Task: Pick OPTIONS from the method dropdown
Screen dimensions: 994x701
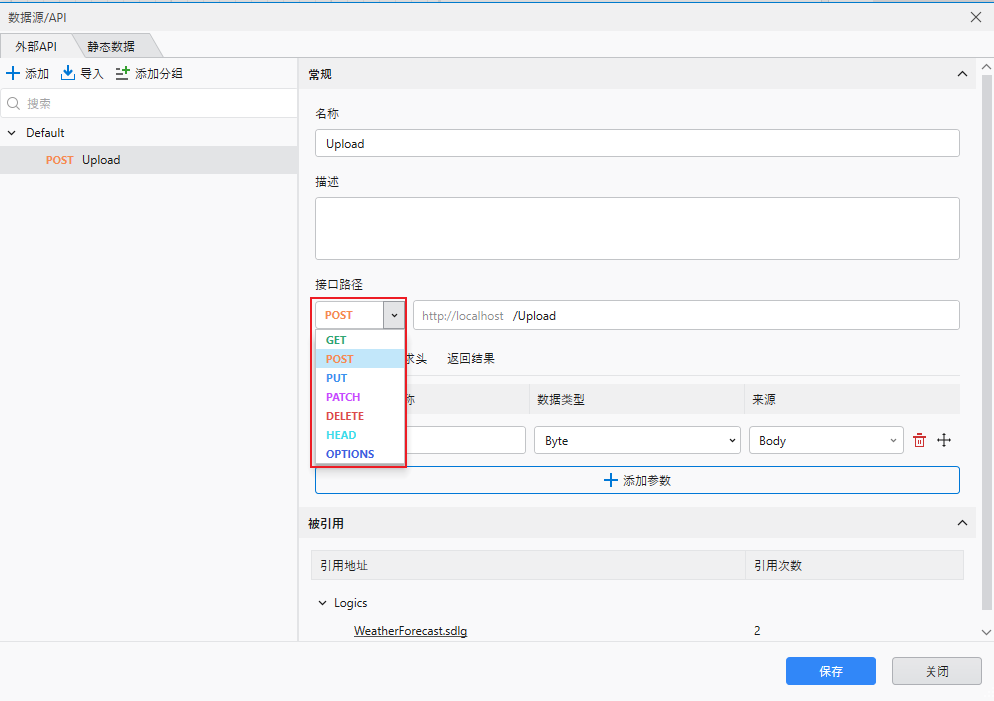Action: (x=350, y=454)
